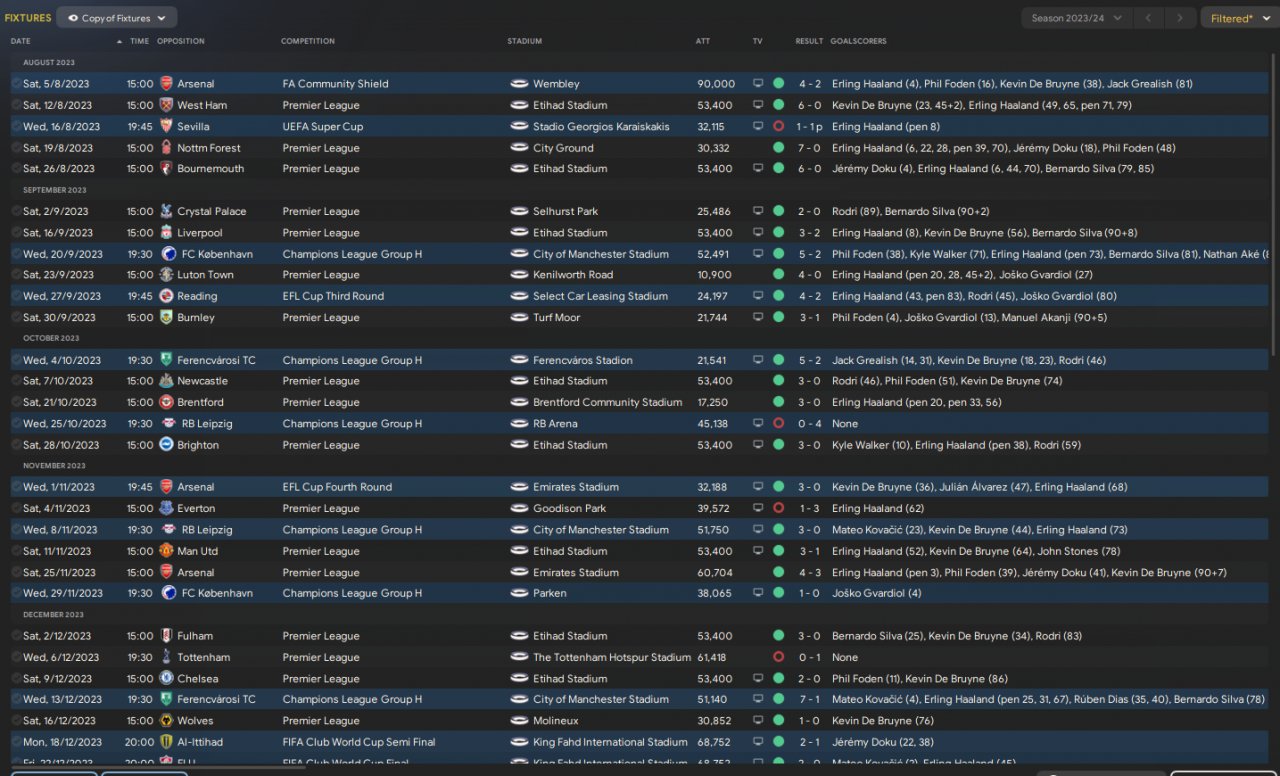Click the TV icon on the West Ham fixture

758,105
